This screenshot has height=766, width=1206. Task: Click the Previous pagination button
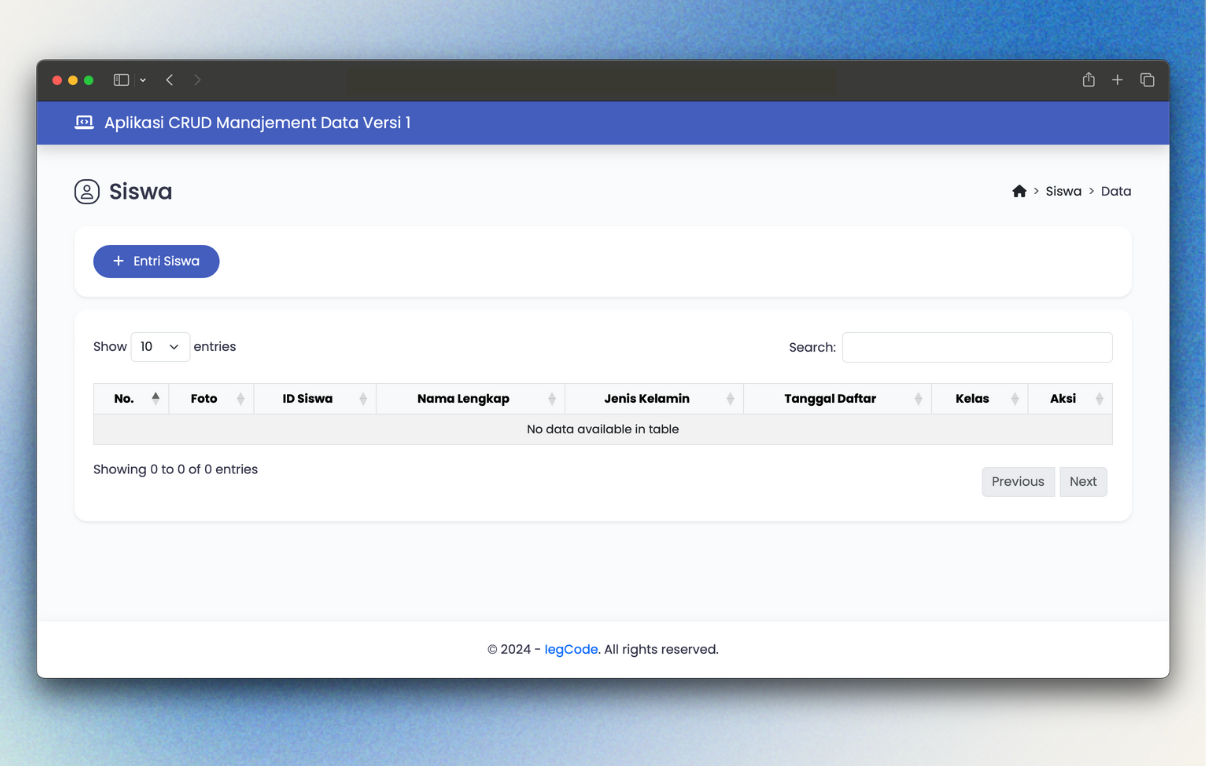tap(1017, 481)
